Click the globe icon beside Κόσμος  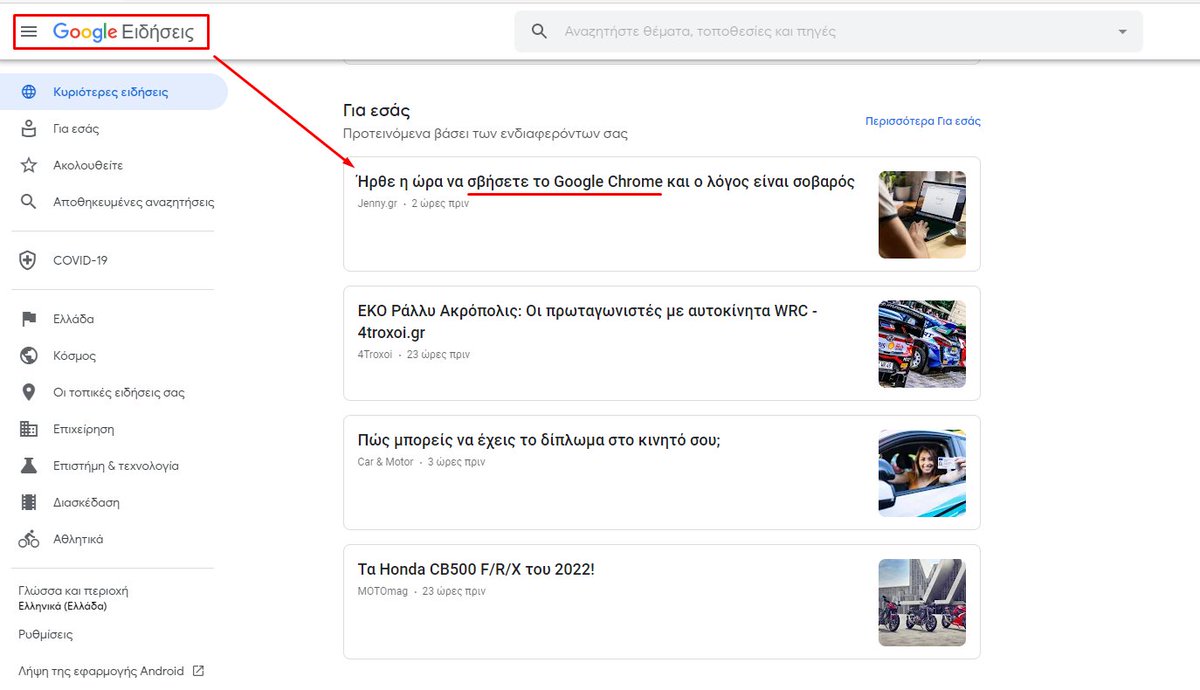point(29,356)
